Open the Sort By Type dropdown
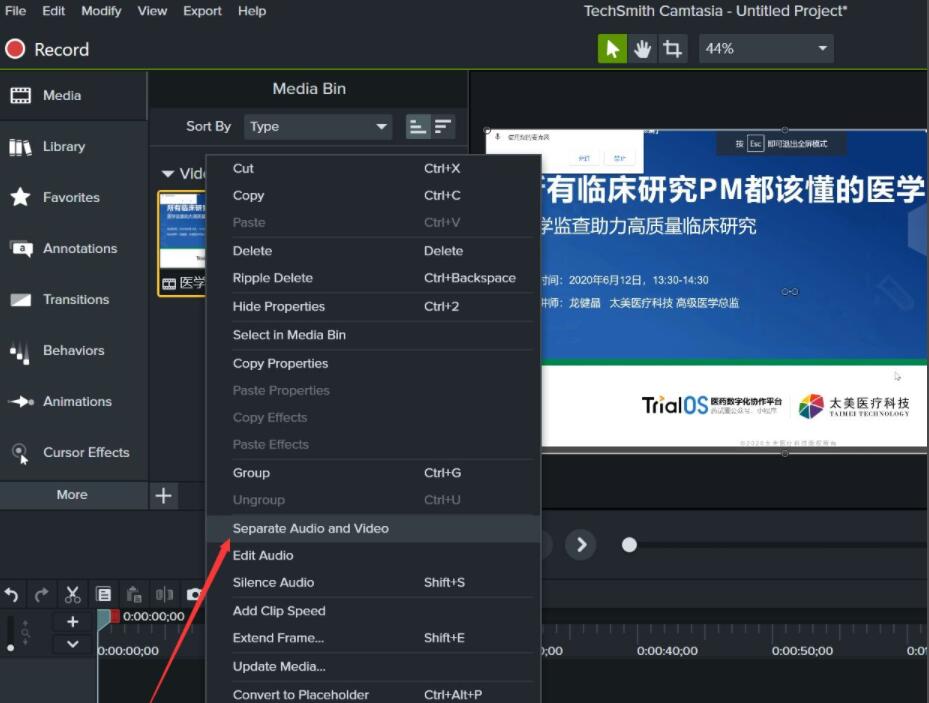The height and width of the screenshot is (703, 929). point(318,126)
